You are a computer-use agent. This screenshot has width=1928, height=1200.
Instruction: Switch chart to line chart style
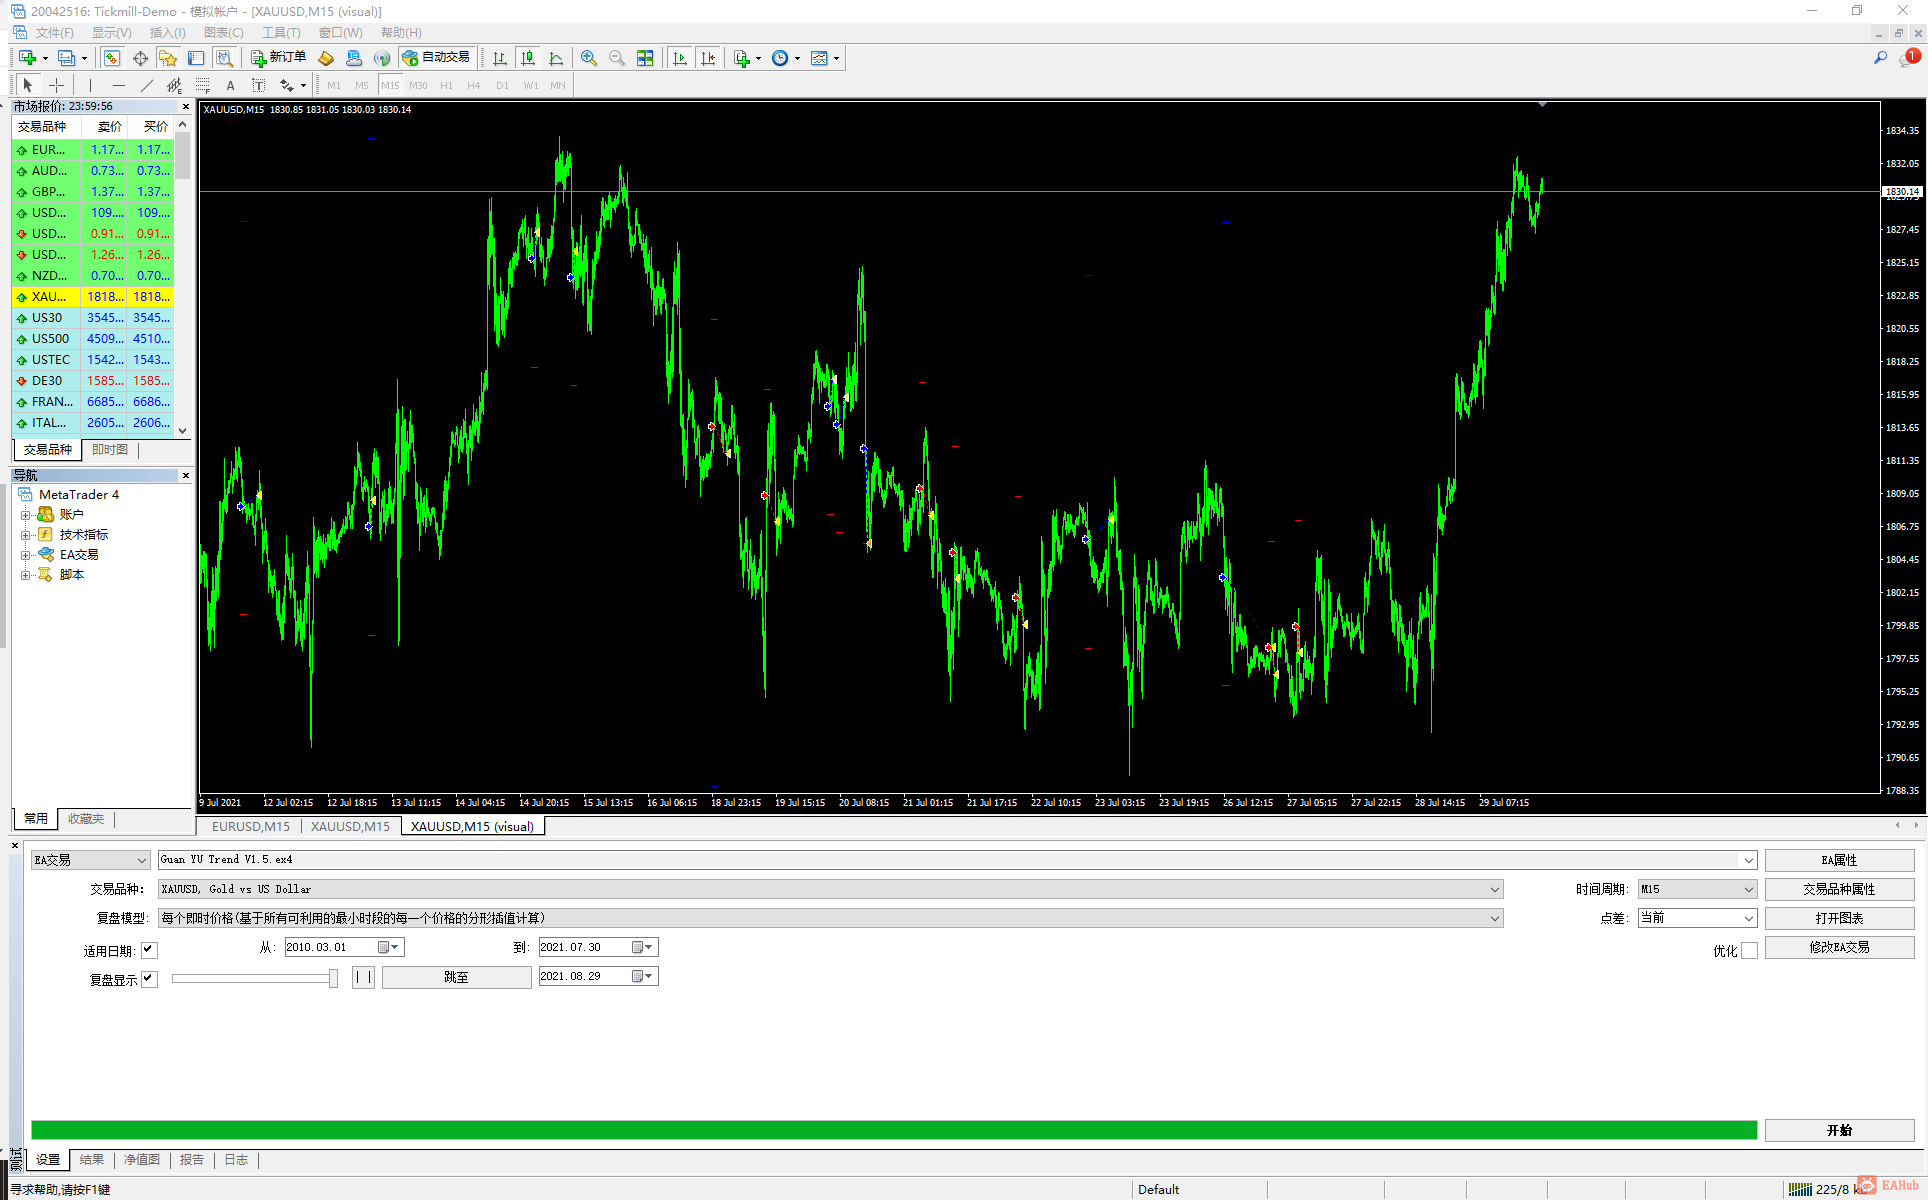pyautogui.click(x=556, y=58)
